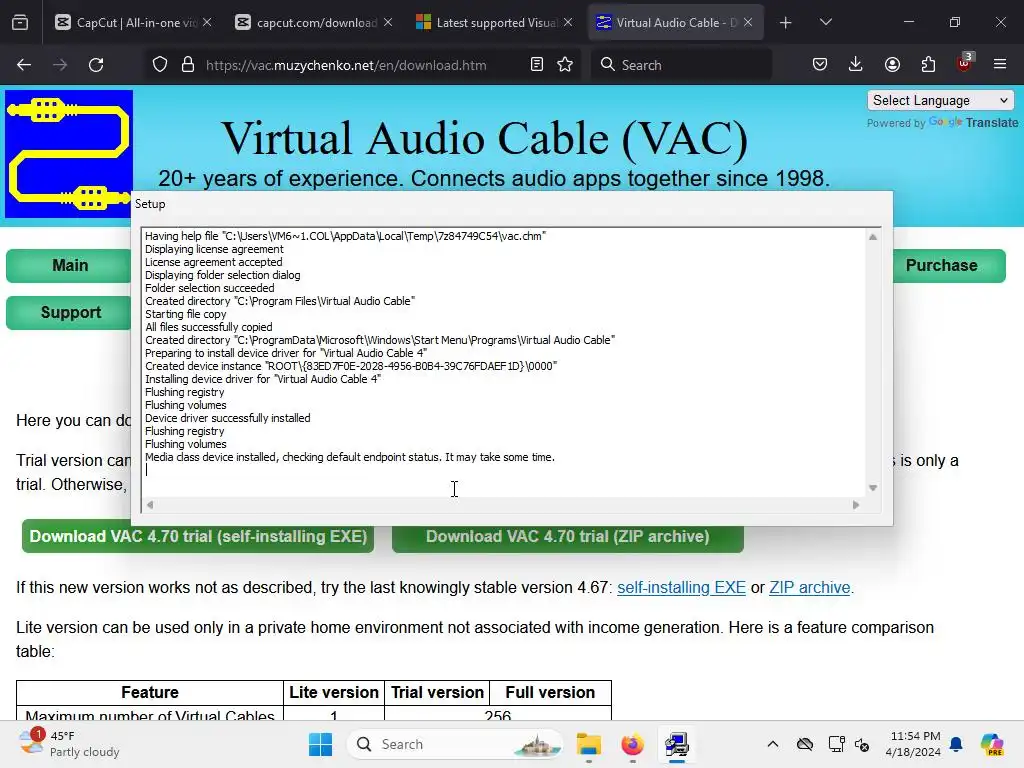Open the Firefox application menu

coord(1000,65)
